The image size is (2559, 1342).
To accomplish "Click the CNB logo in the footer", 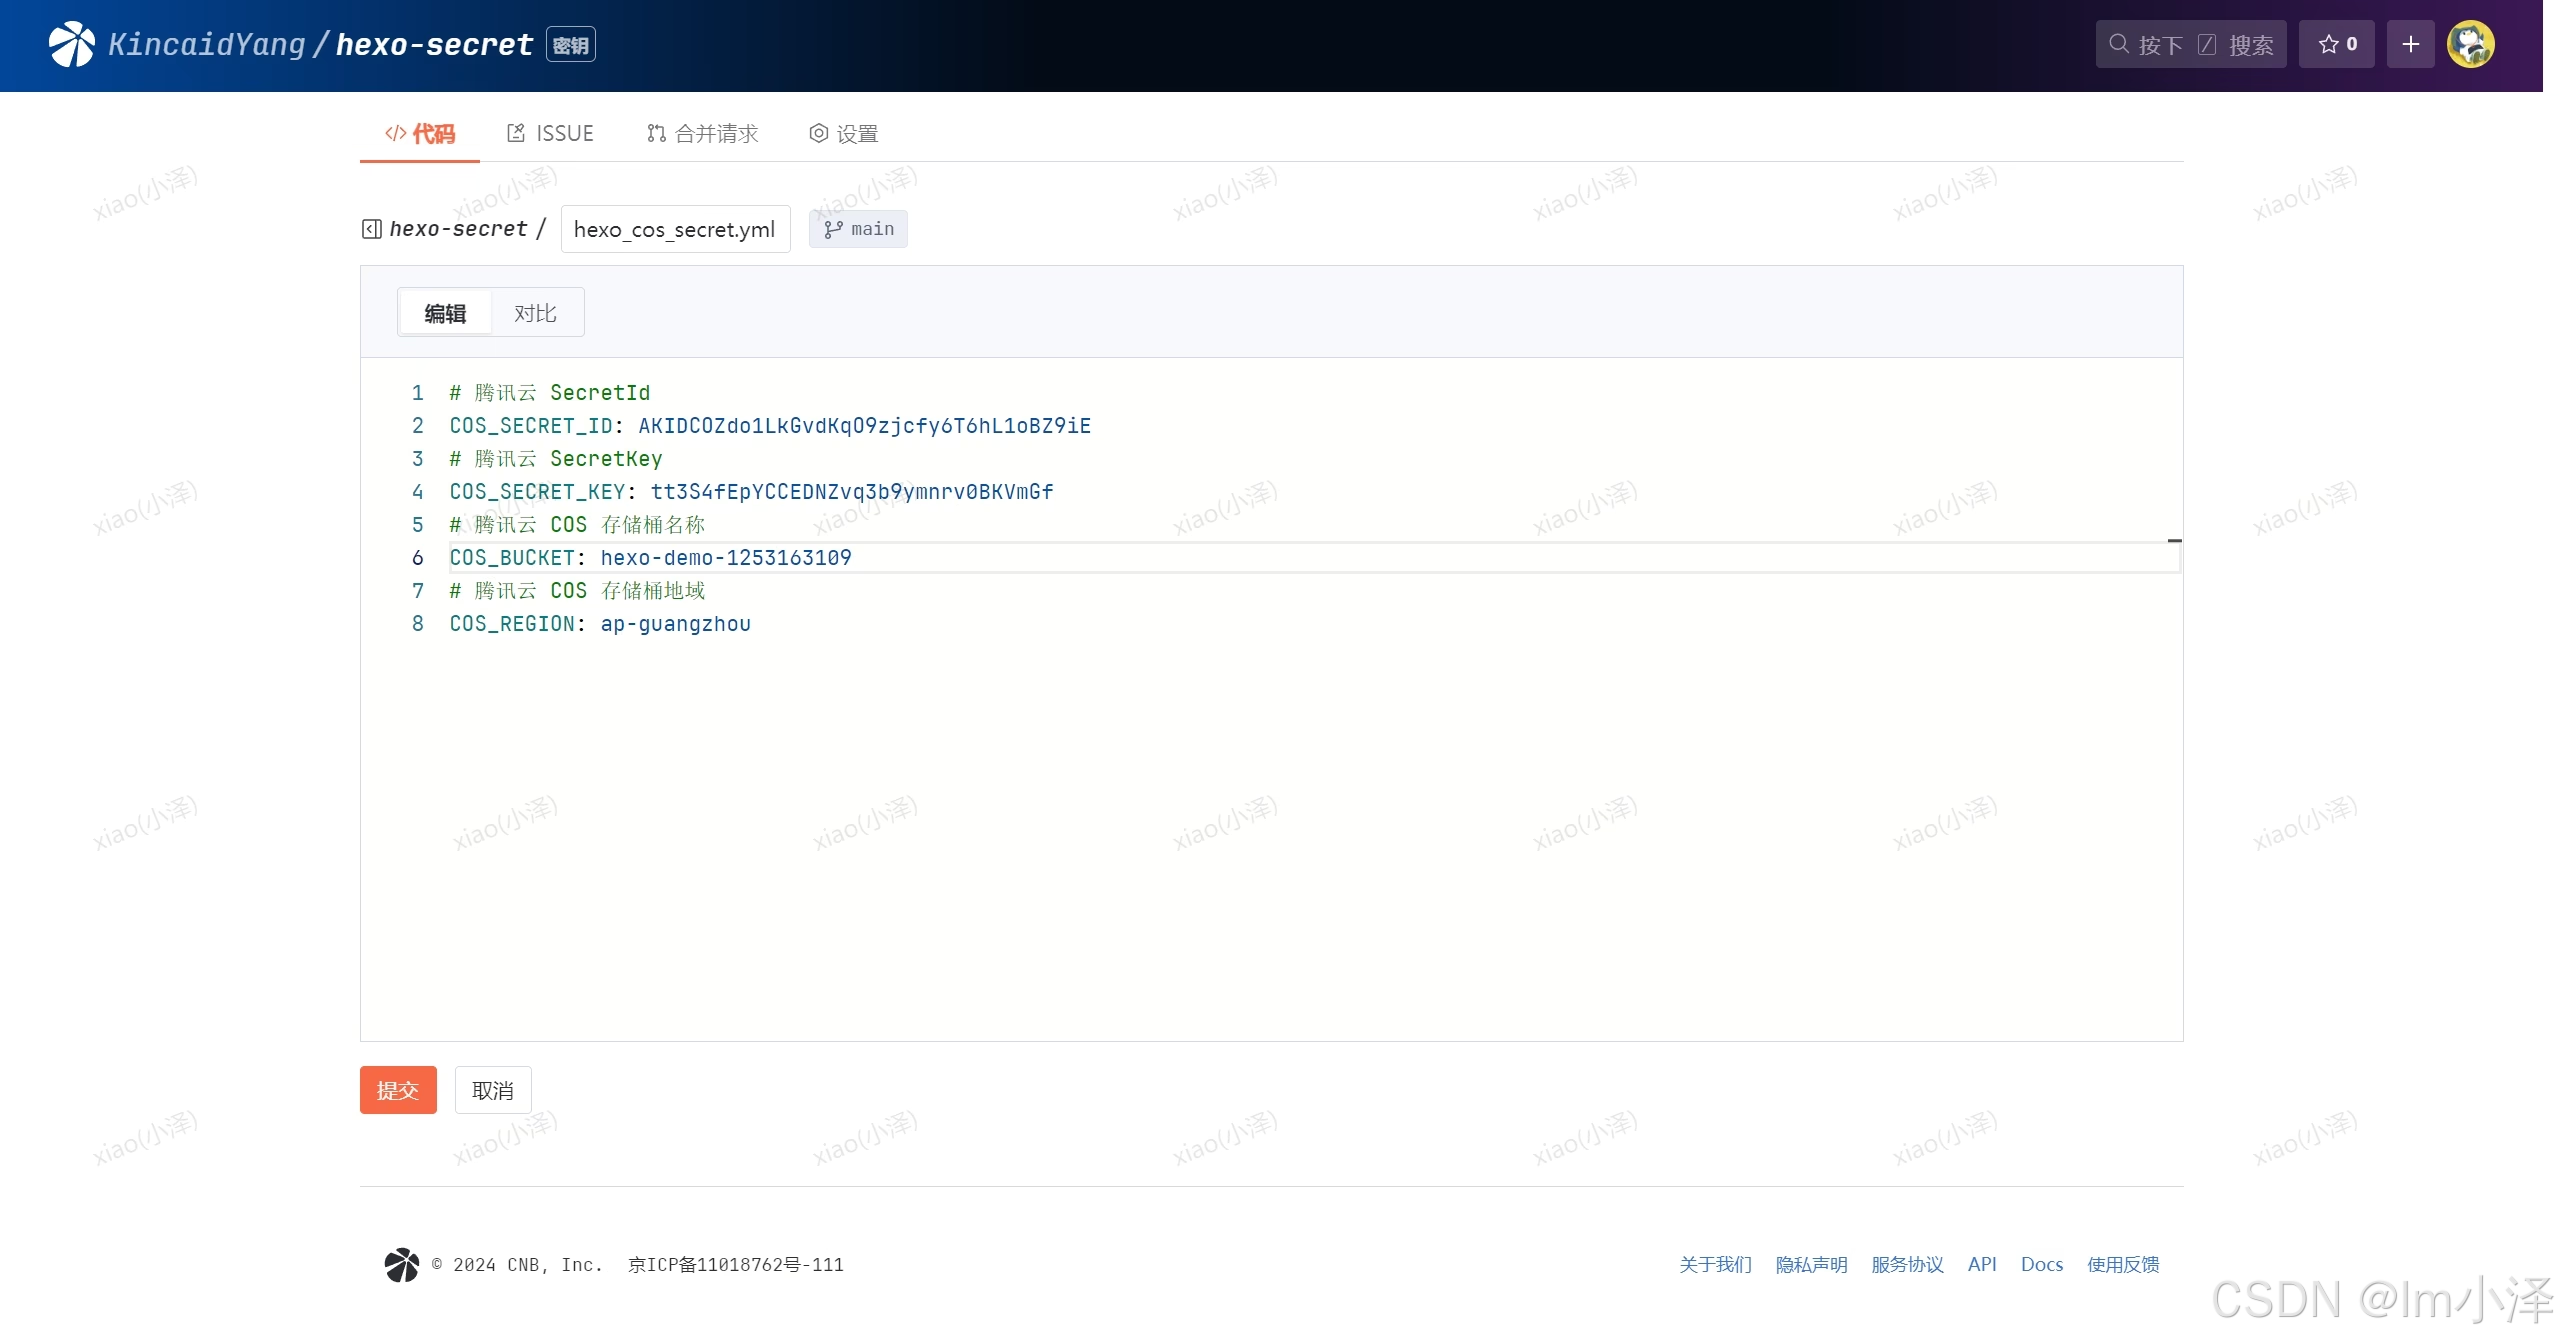I will 402,1265.
